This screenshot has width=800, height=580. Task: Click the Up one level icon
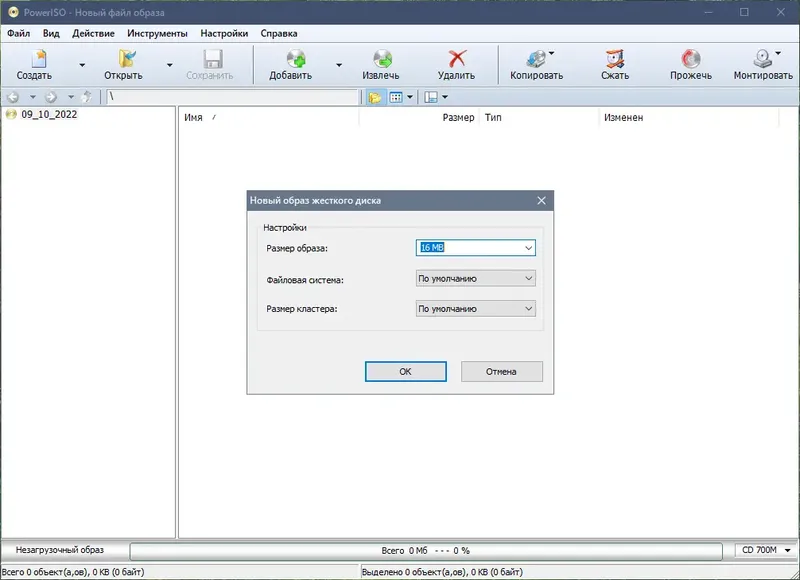point(87,97)
